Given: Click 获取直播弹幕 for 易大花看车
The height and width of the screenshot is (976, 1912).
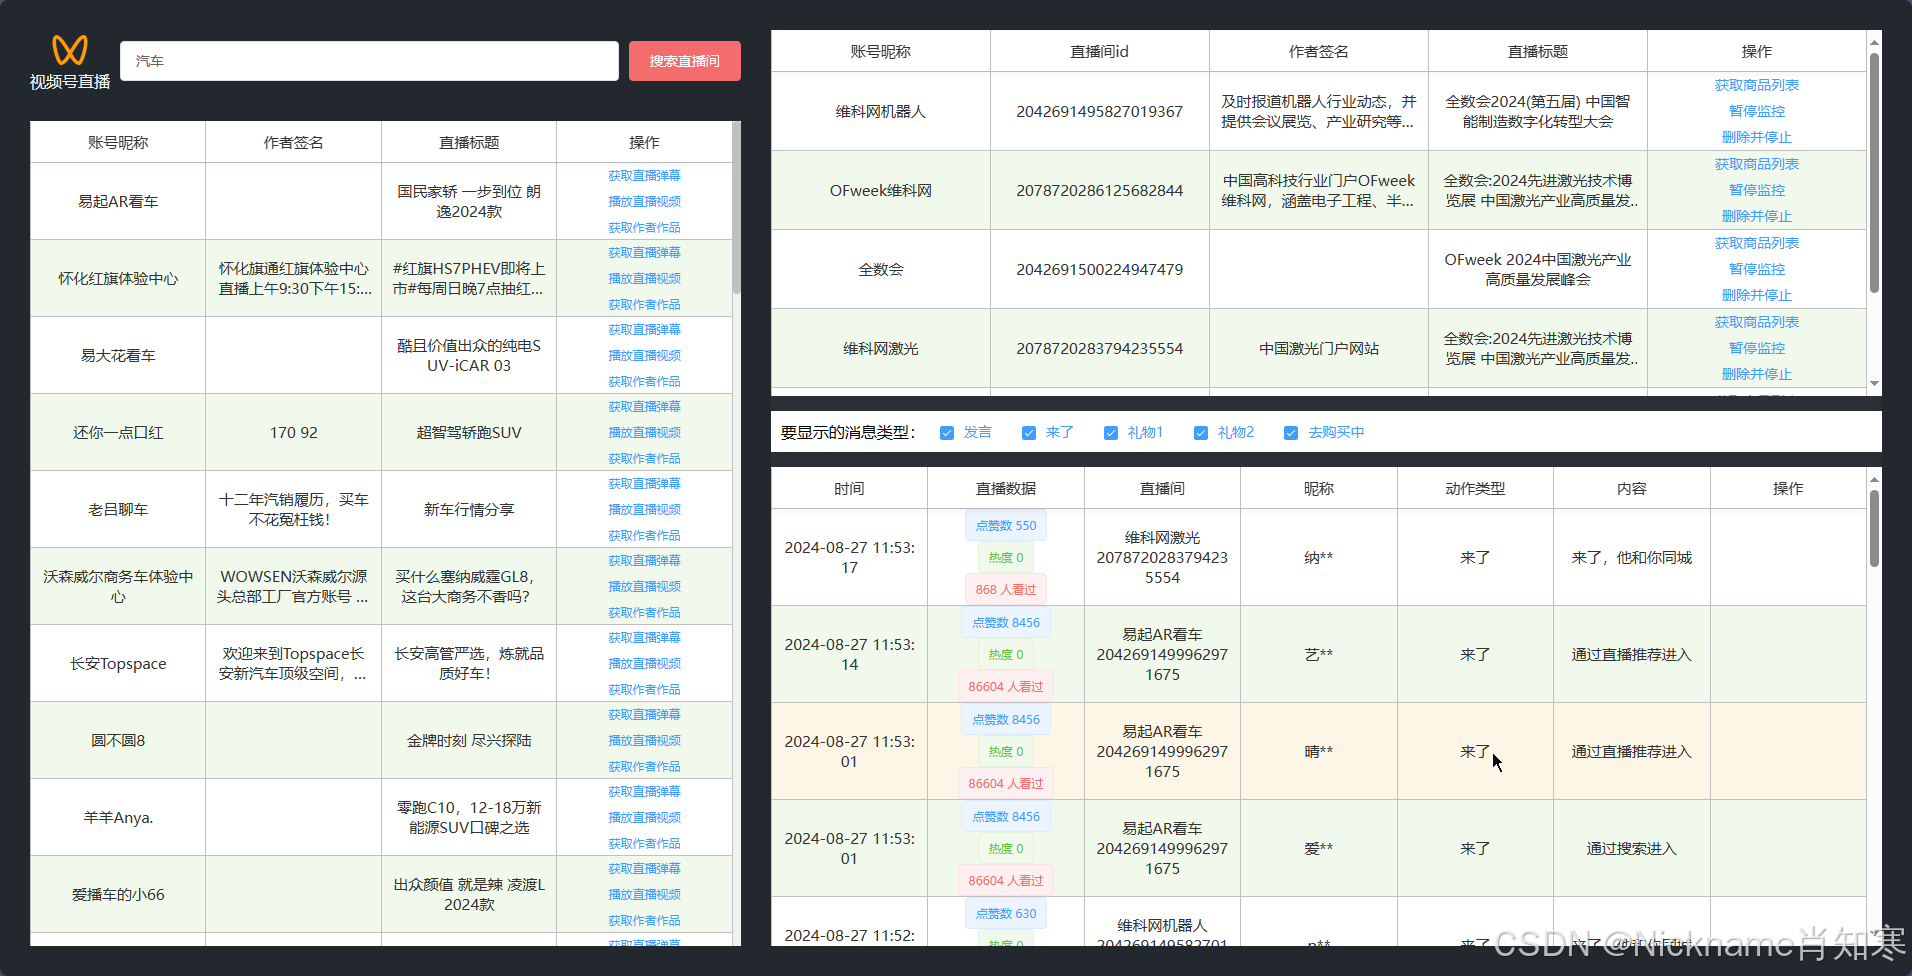Looking at the screenshot, I should 644,329.
